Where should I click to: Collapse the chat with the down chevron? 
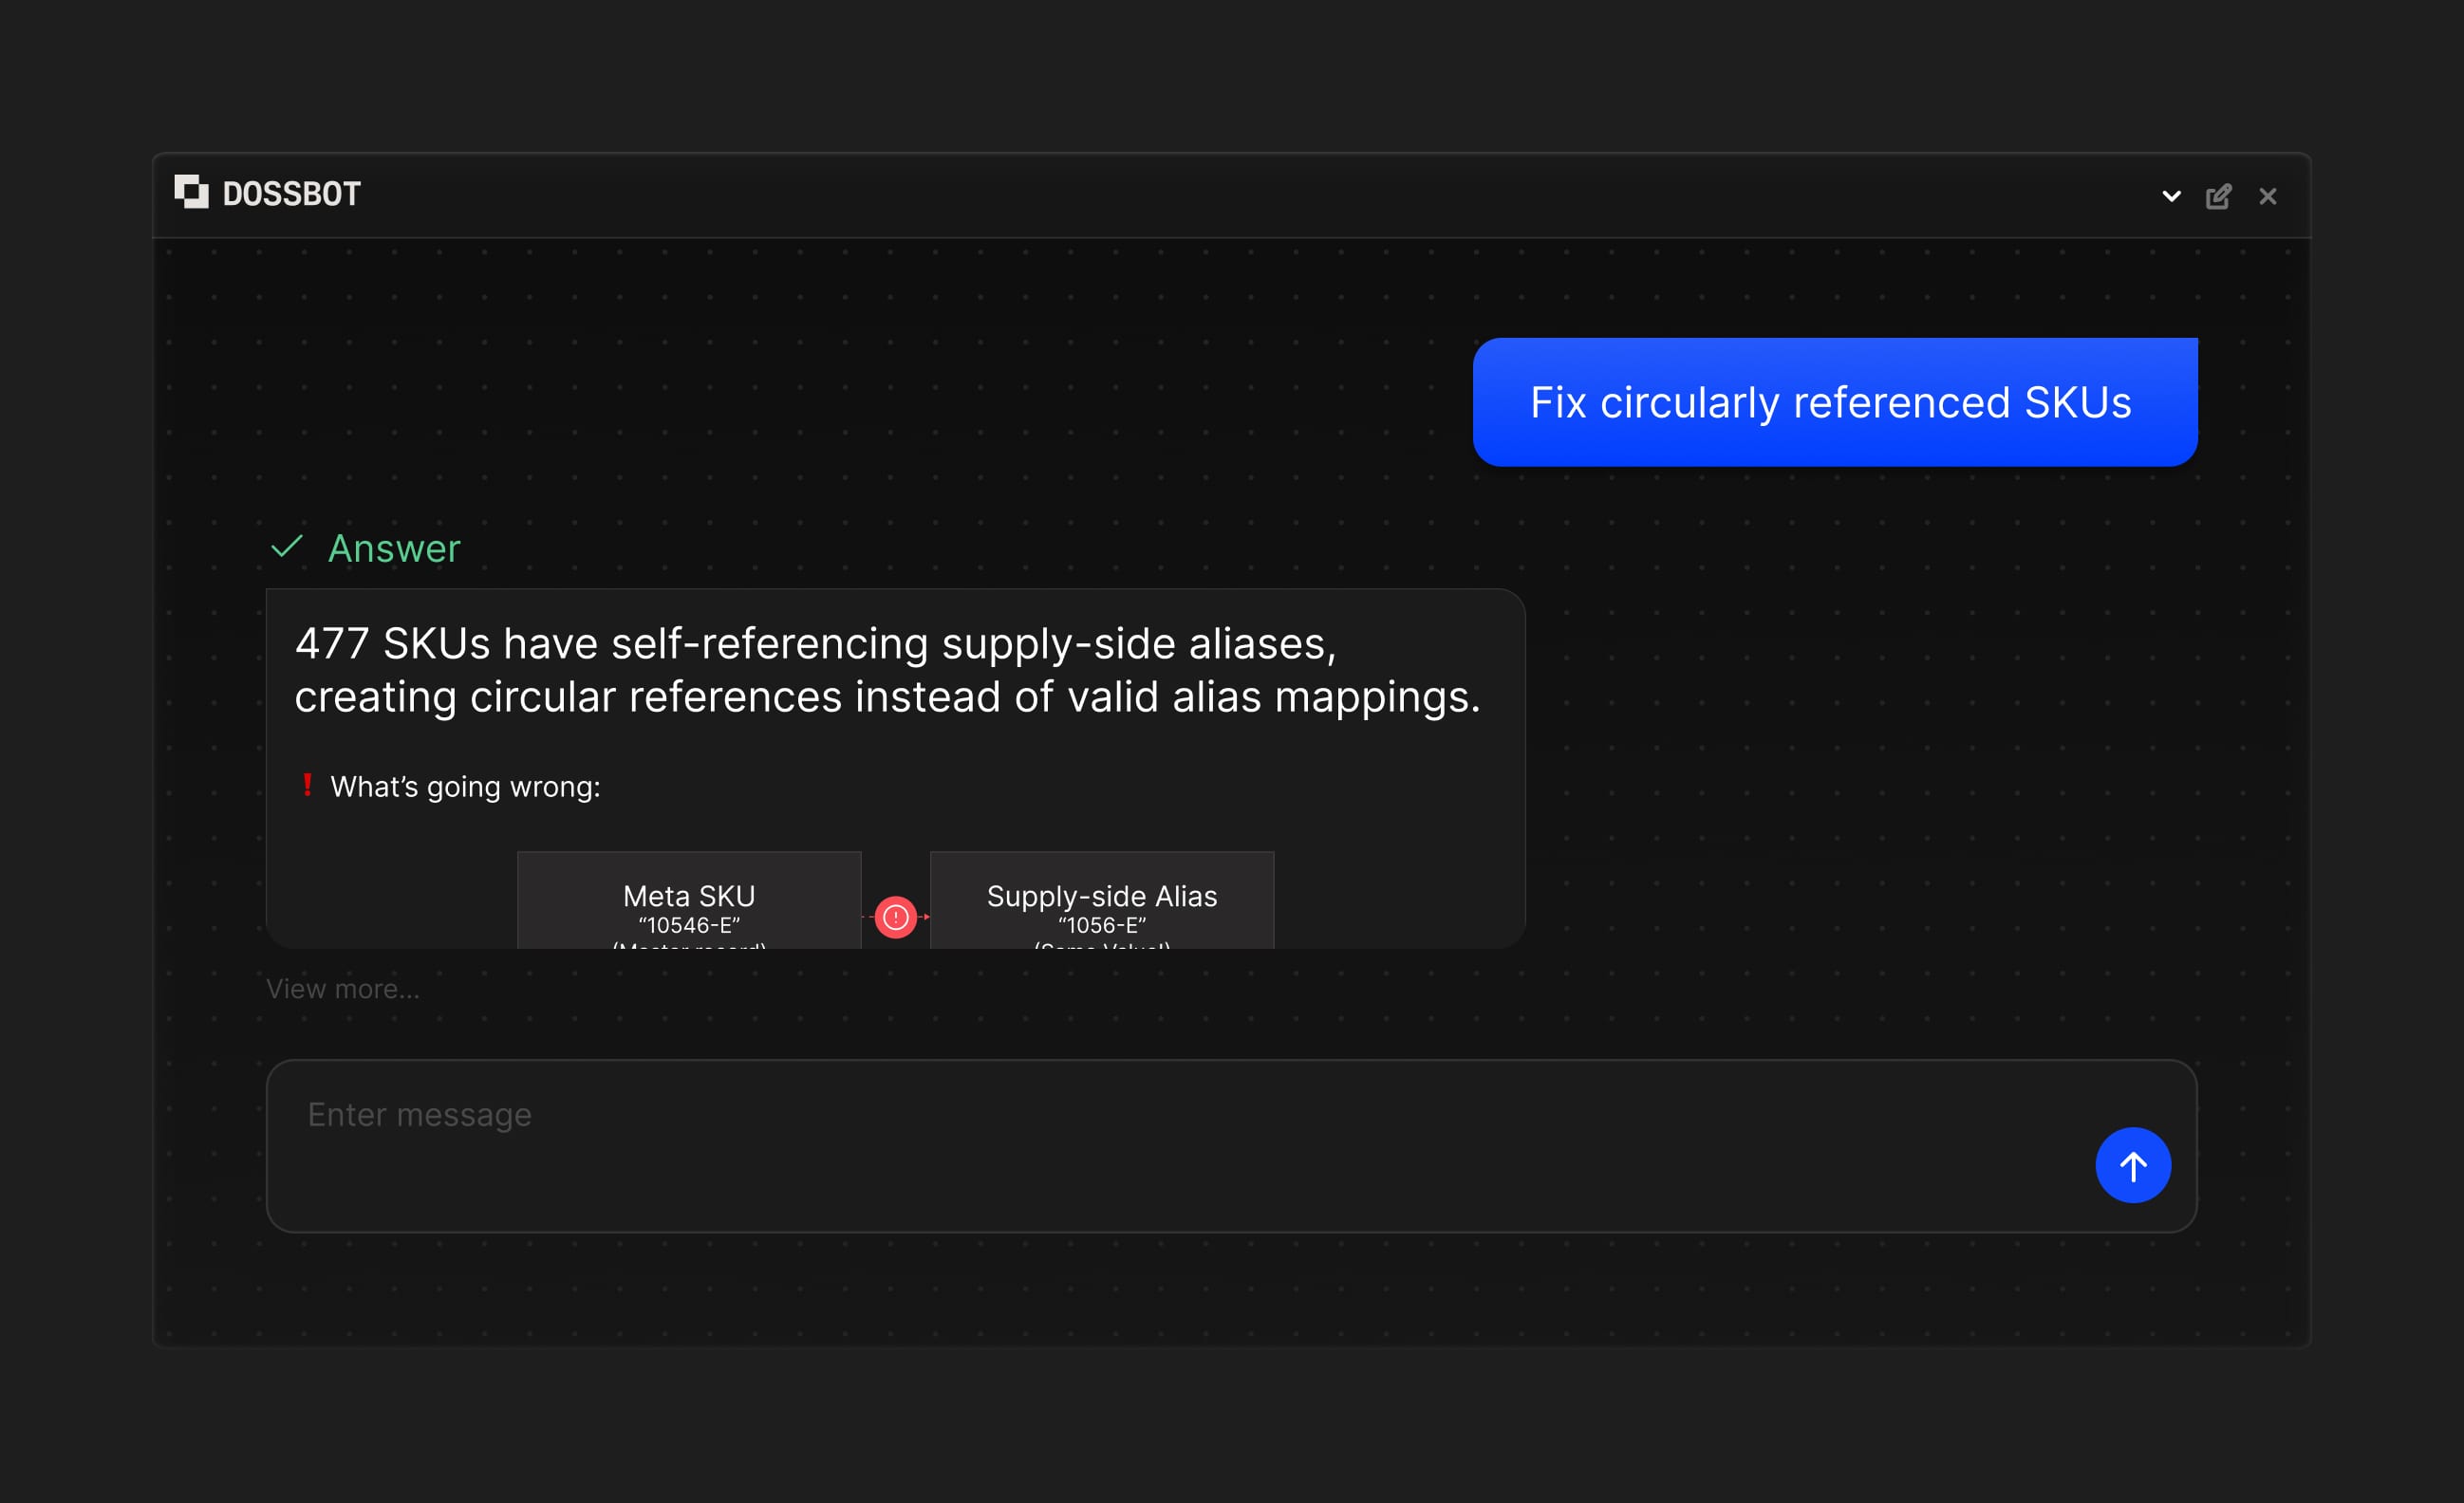(x=2170, y=196)
